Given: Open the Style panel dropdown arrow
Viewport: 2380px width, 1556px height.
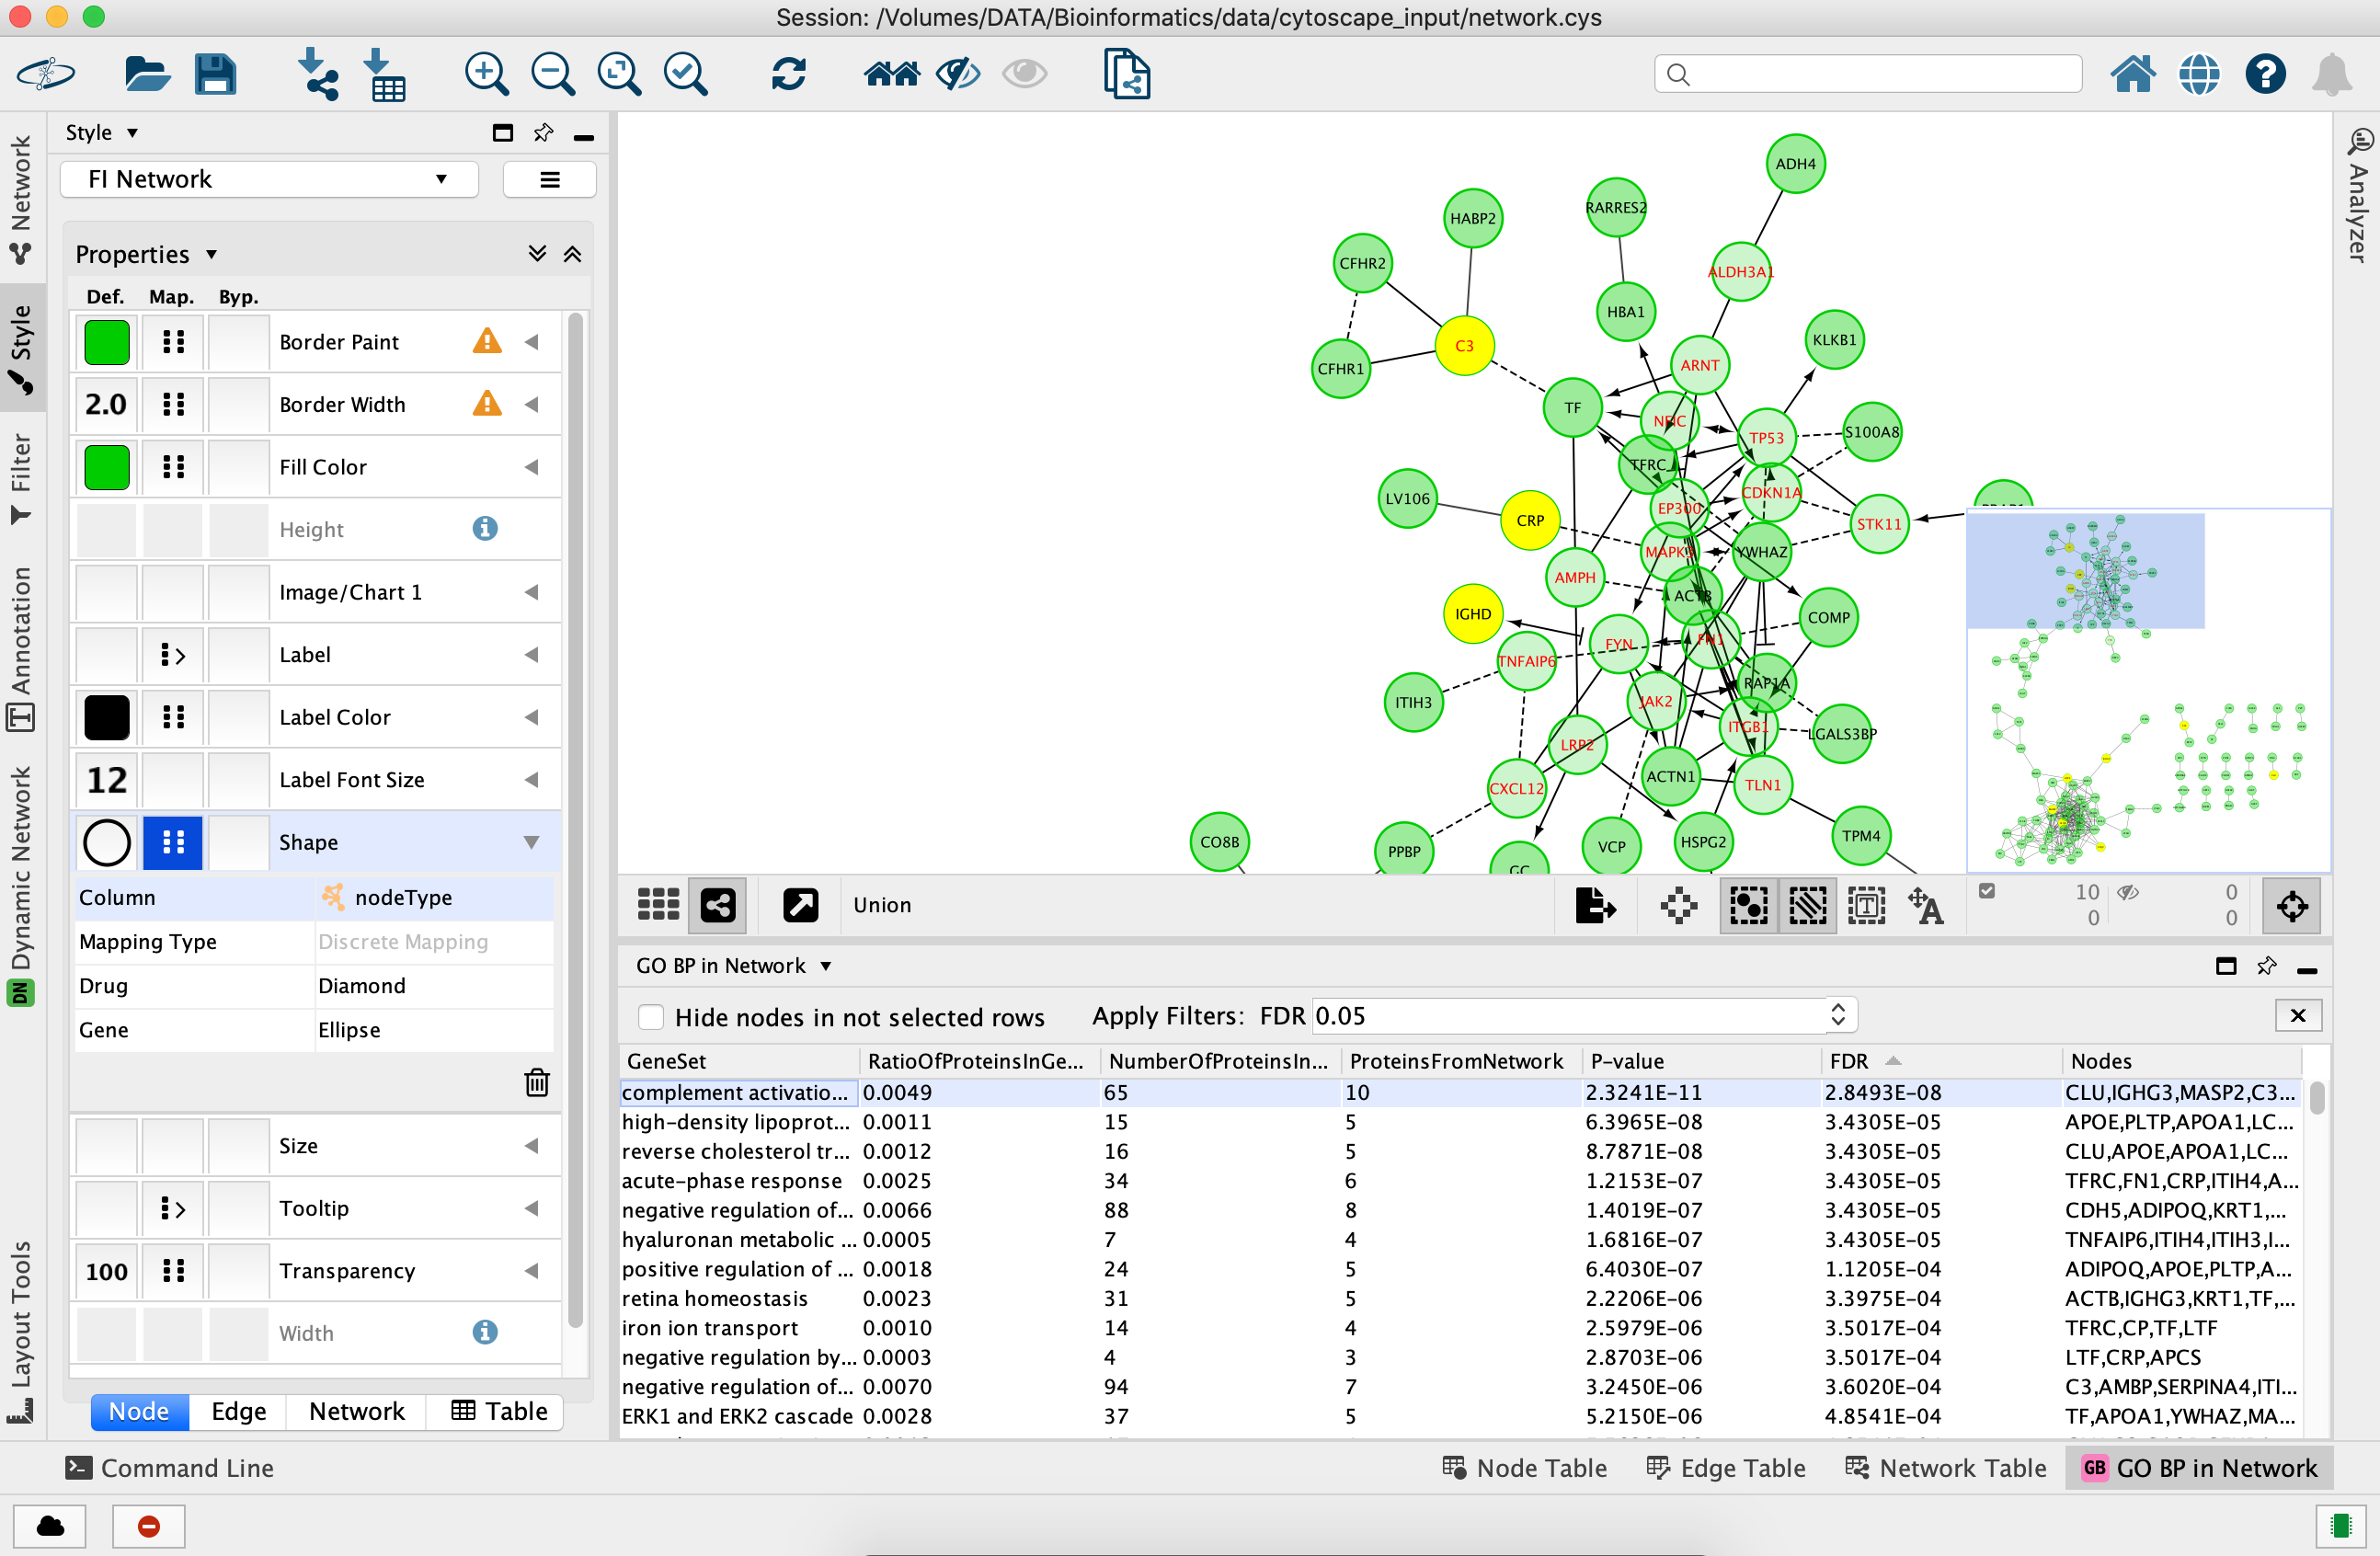Looking at the screenshot, I should (x=132, y=133).
